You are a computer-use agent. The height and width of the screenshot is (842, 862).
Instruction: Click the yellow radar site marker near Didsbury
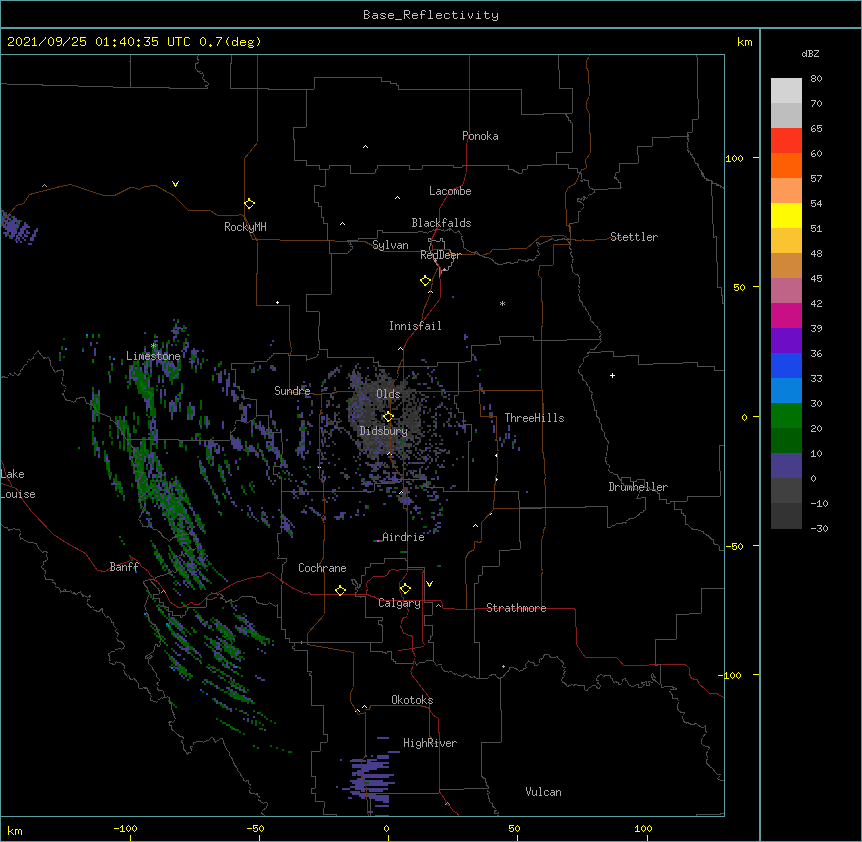pyautogui.click(x=388, y=416)
